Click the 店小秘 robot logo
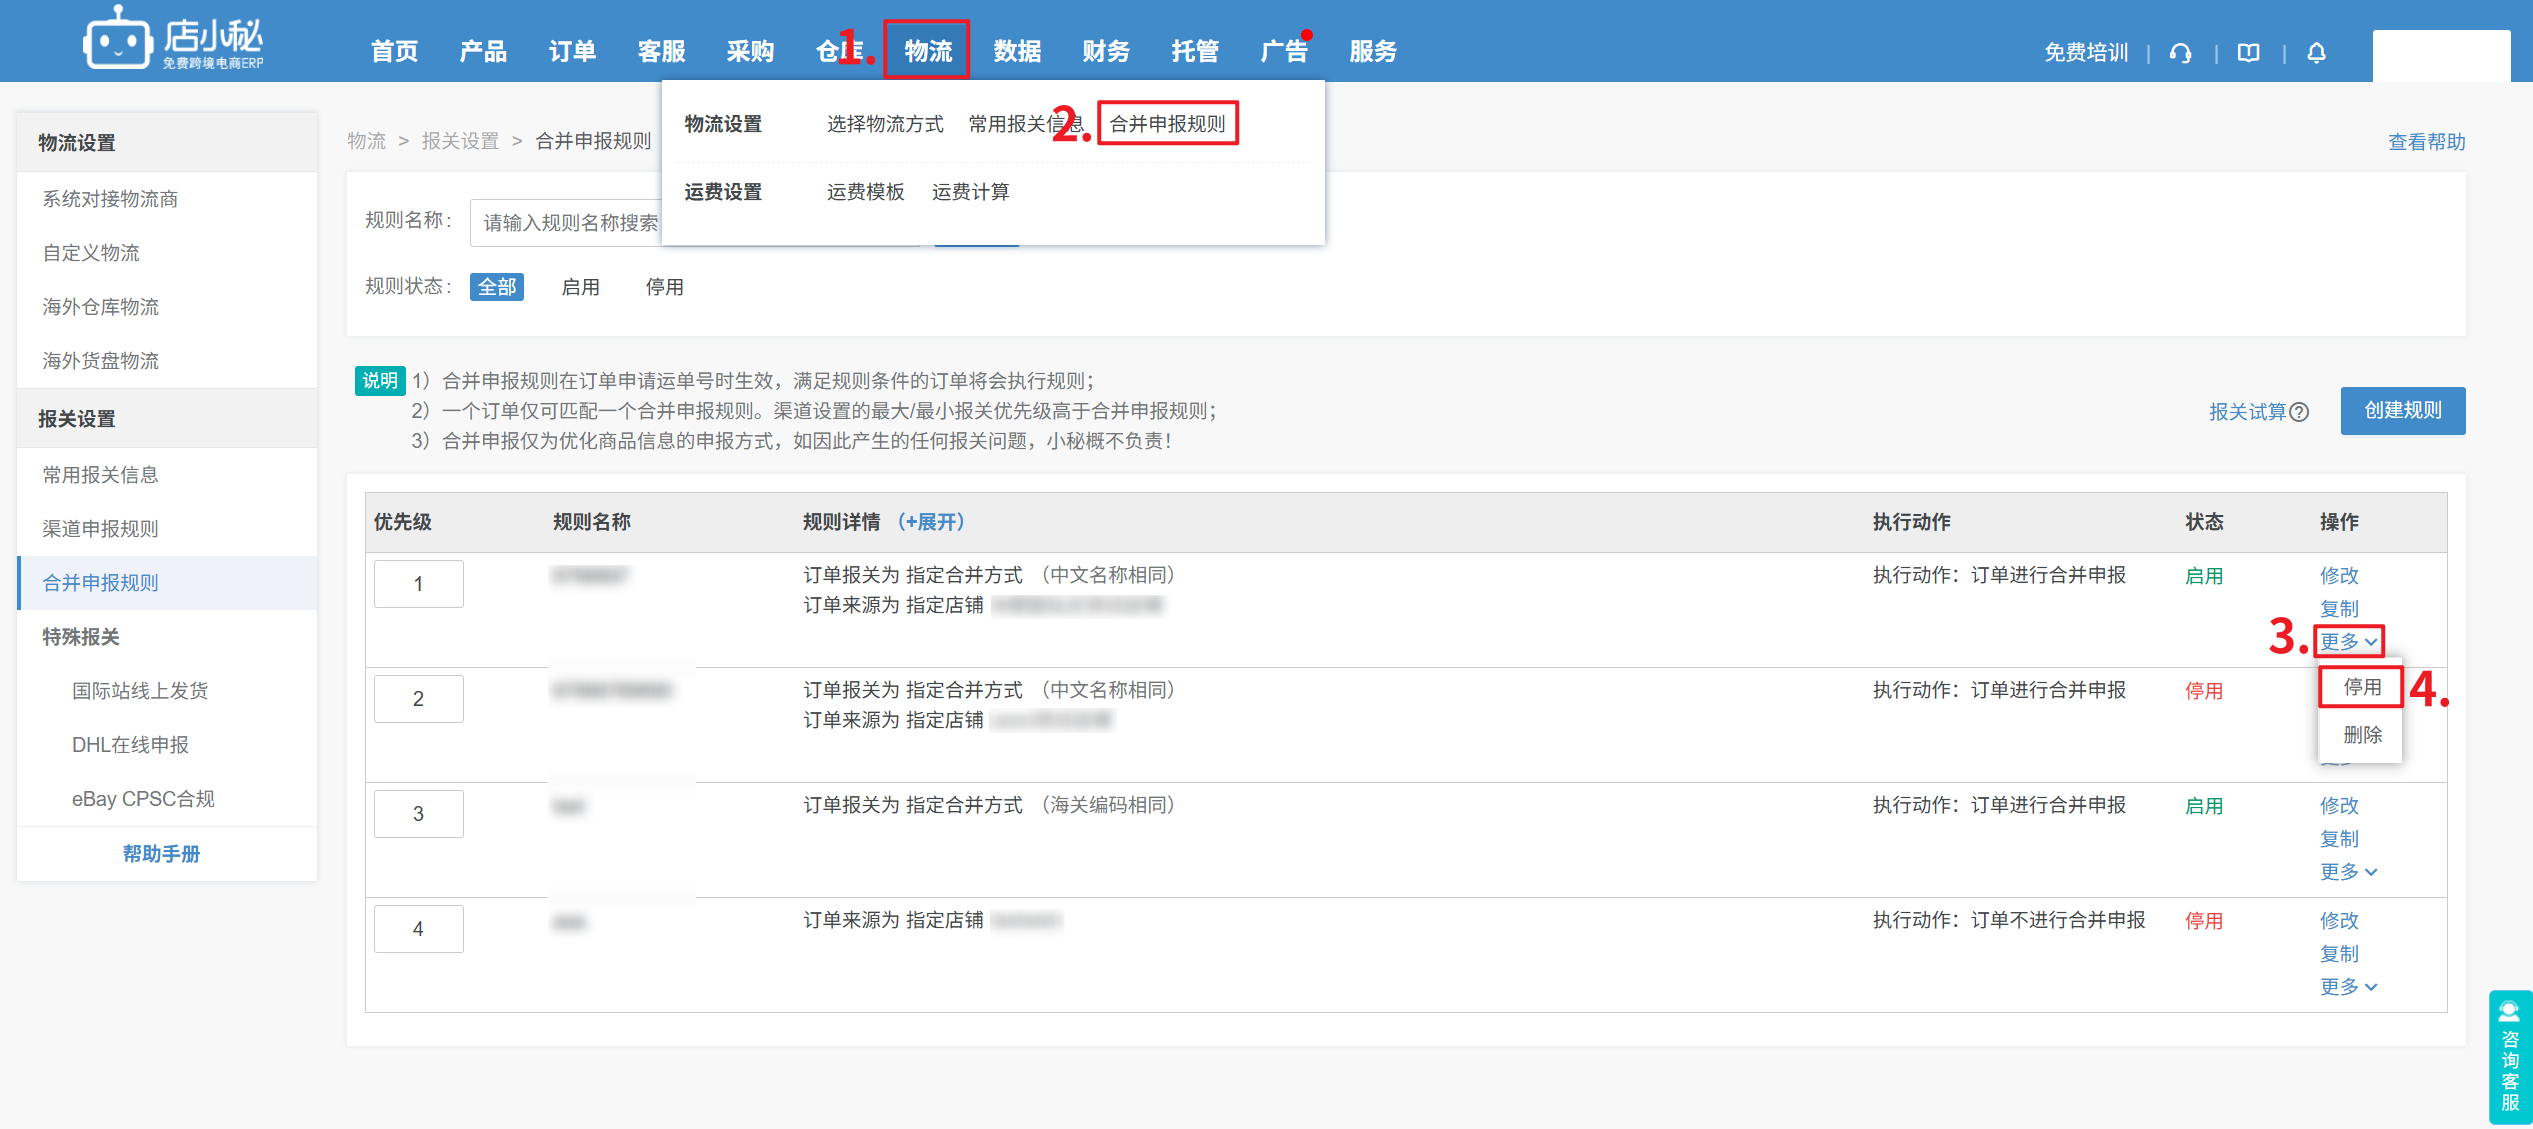 click(118, 40)
